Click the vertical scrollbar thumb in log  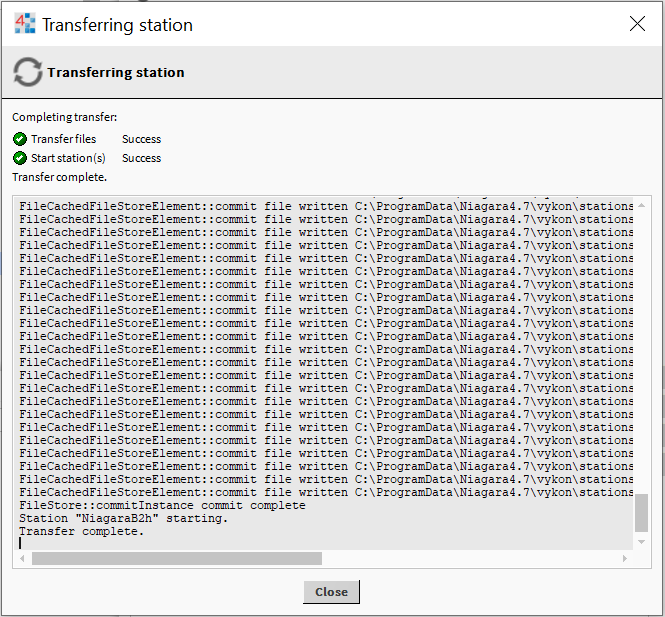(642, 514)
